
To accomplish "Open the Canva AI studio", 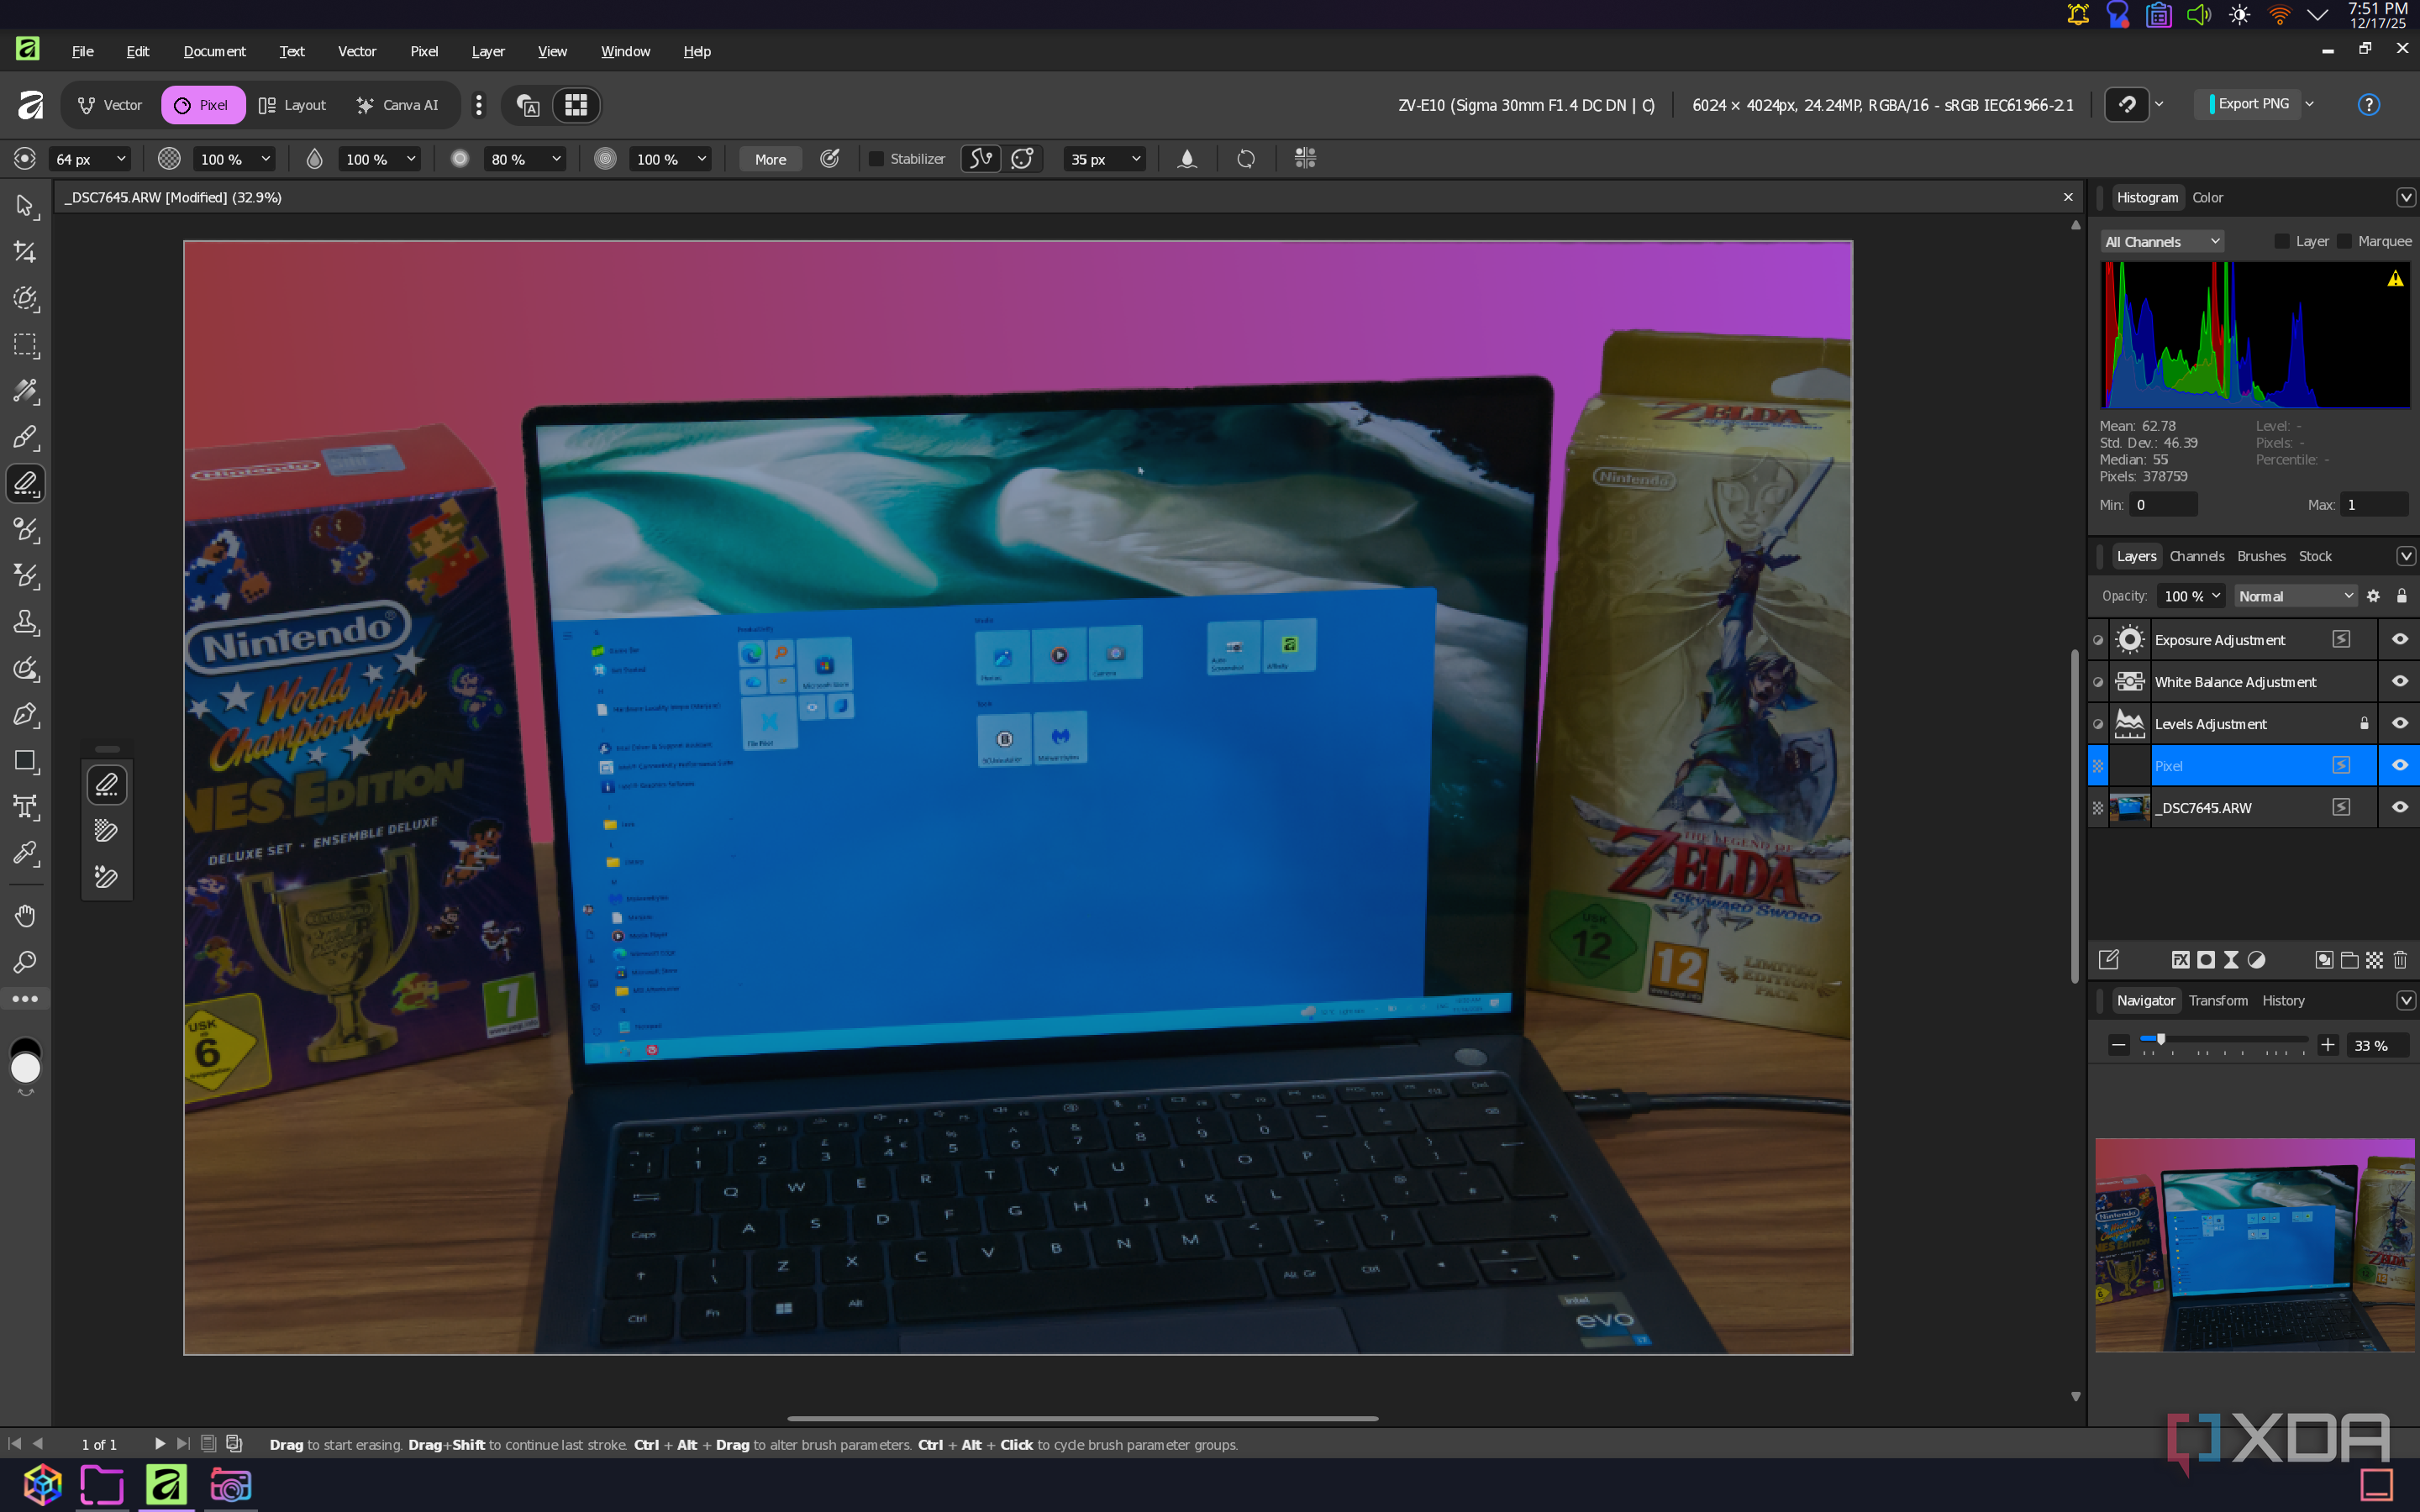I will point(398,105).
